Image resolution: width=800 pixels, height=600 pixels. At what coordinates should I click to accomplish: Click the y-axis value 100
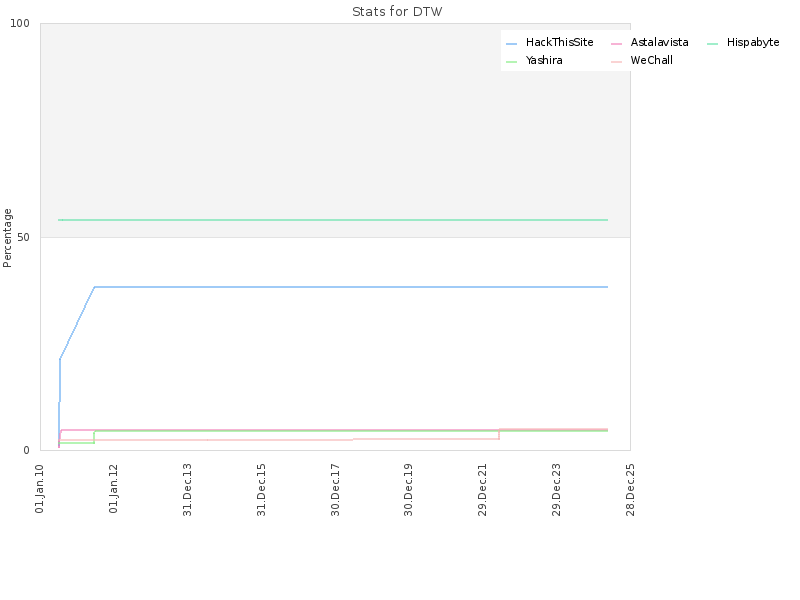click(x=20, y=23)
